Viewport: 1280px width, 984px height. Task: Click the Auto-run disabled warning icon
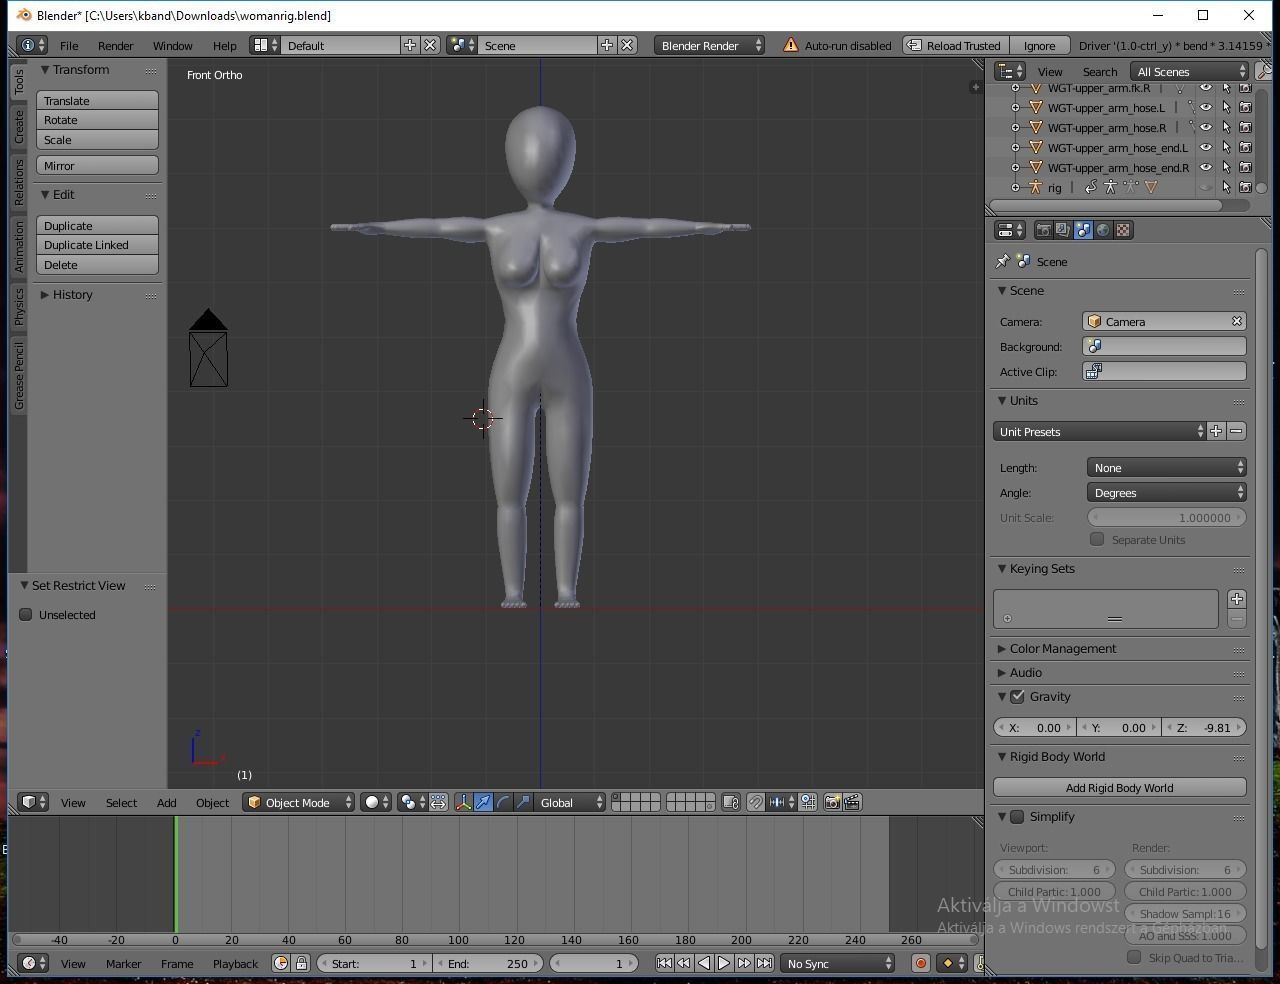coord(791,45)
